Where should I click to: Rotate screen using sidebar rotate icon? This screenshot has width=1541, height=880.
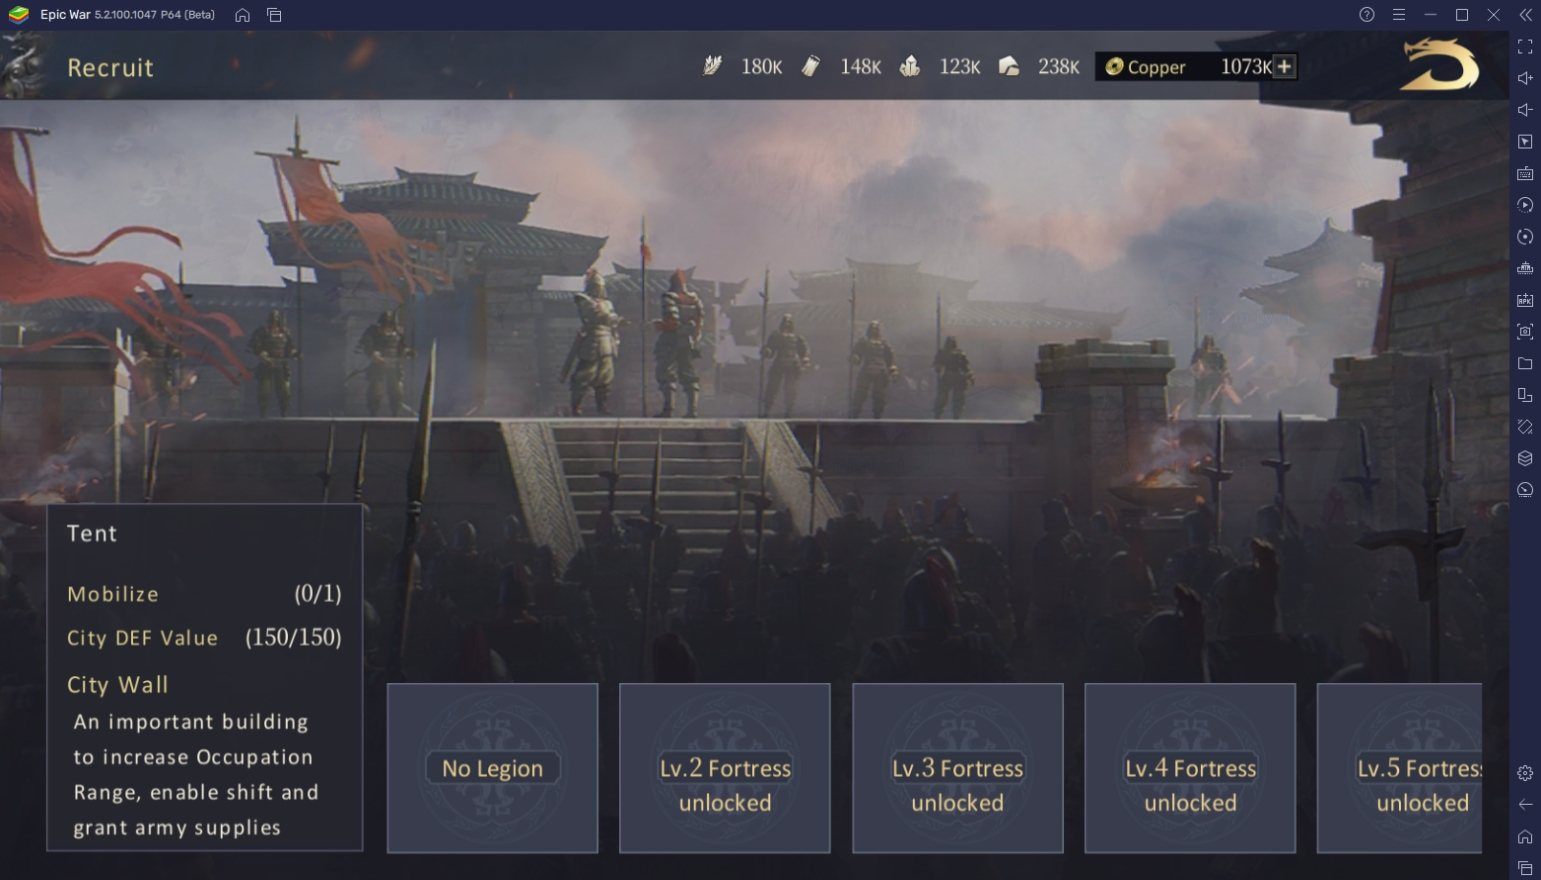[1525, 426]
